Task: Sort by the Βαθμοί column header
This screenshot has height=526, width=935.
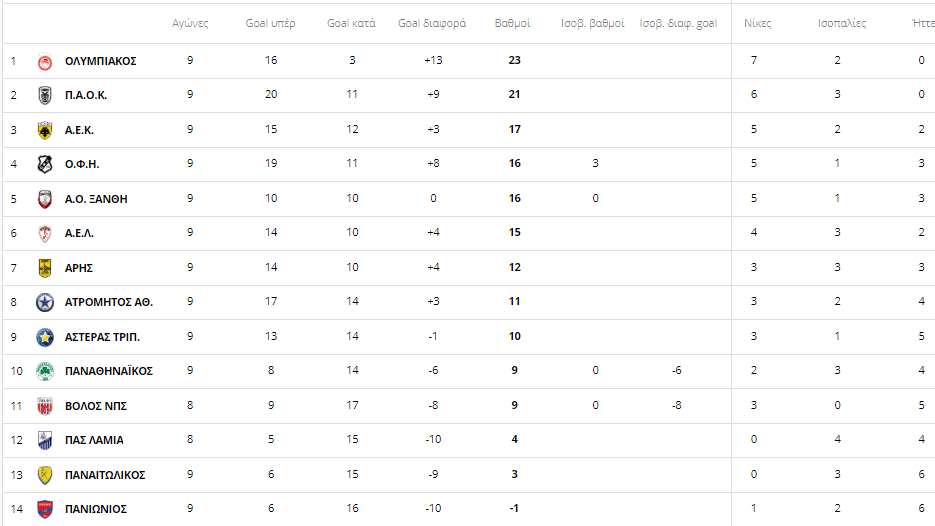Action: pos(512,23)
